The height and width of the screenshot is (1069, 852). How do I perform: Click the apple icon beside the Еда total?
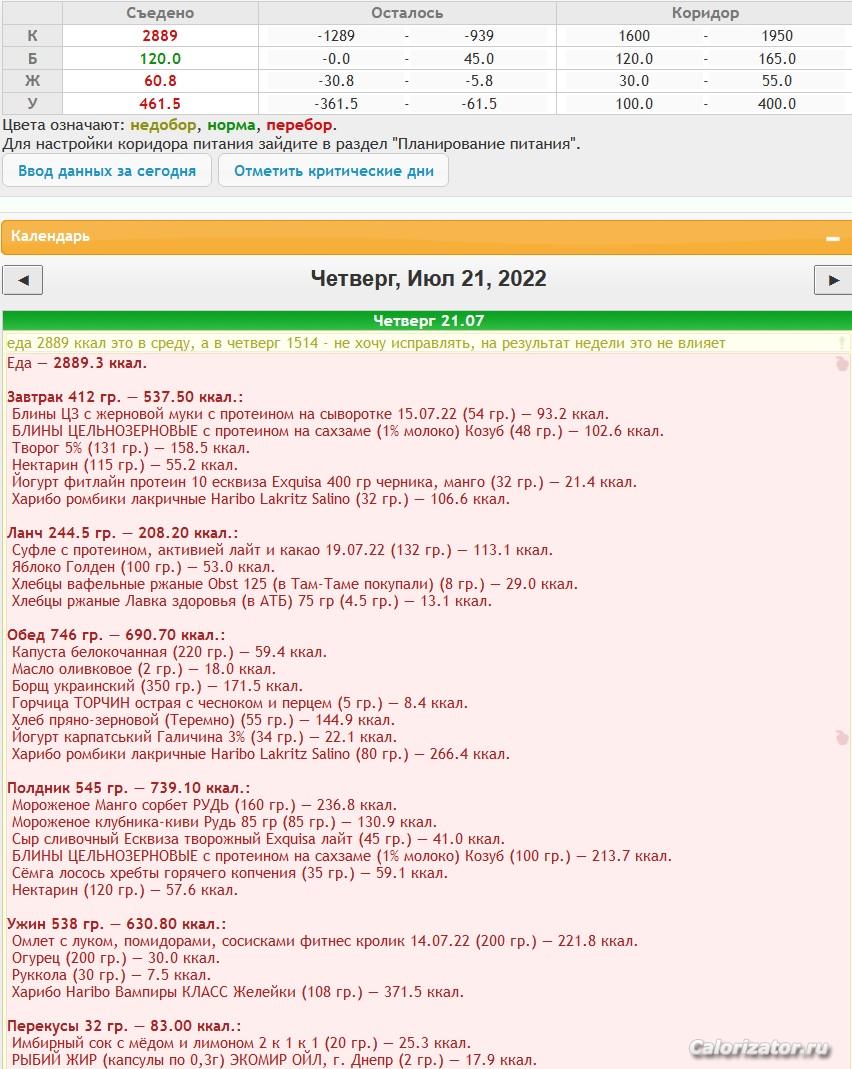coord(841,365)
